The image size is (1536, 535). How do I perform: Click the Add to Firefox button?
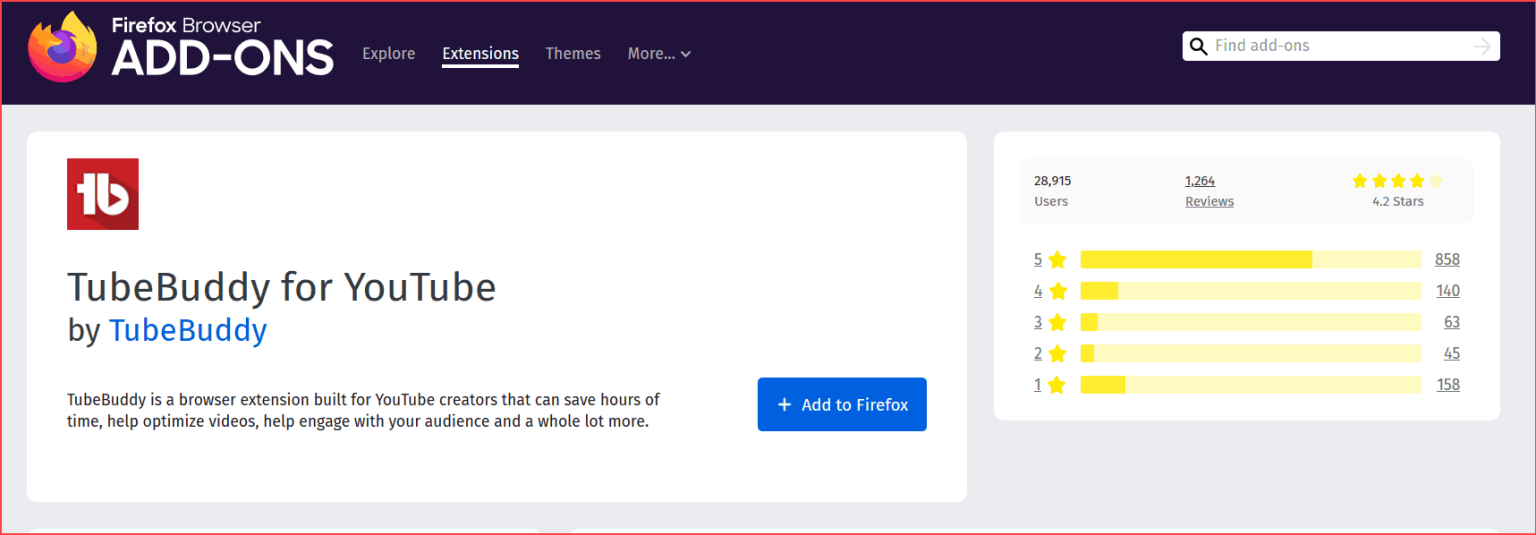[x=842, y=404]
